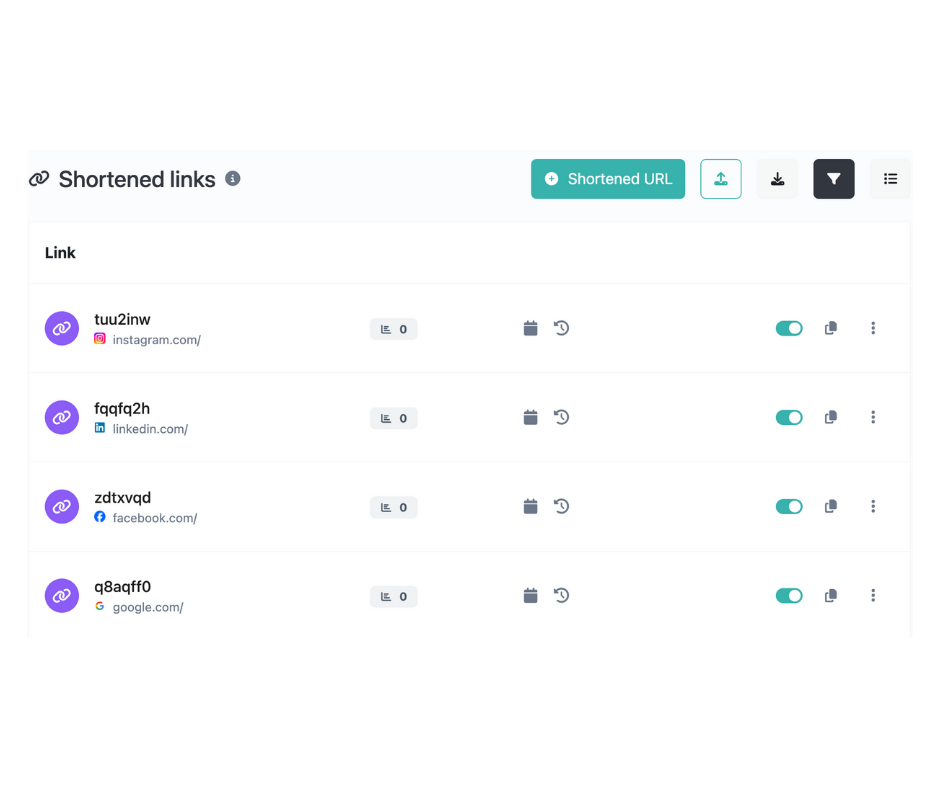Open three-dot menu for zdtxvqd link
This screenshot has width=940, height=788.
873,507
